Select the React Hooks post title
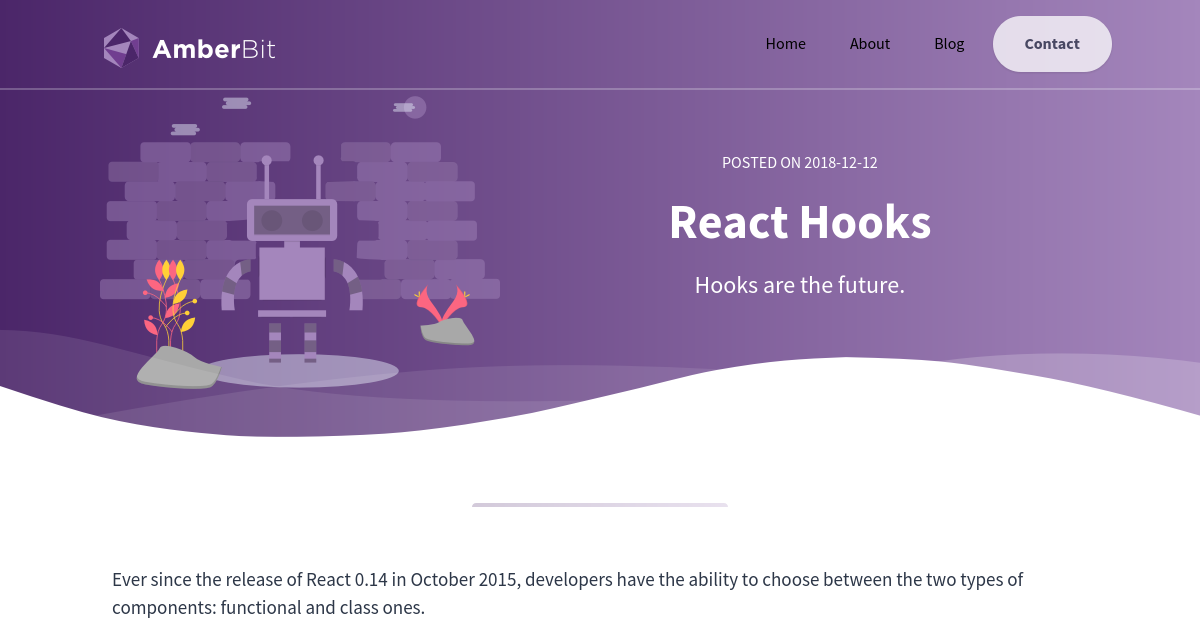This screenshot has width=1200, height=627. pos(800,222)
